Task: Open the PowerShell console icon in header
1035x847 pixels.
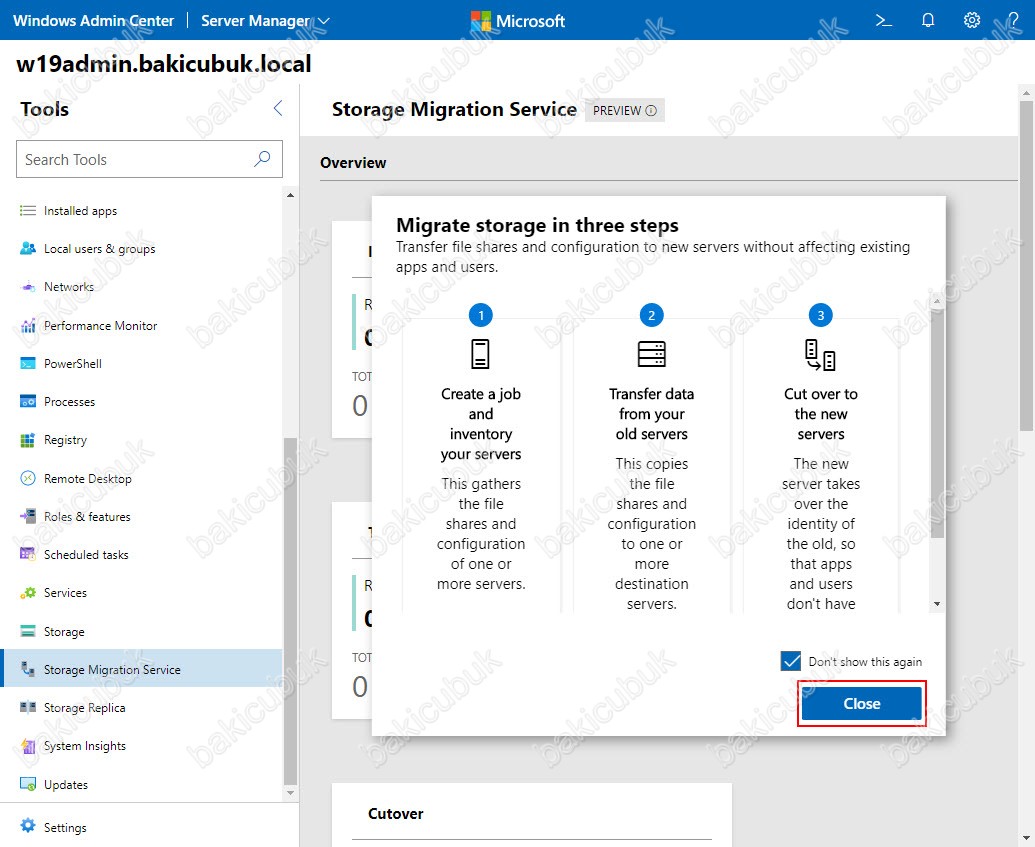Action: (x=884, y=20)
